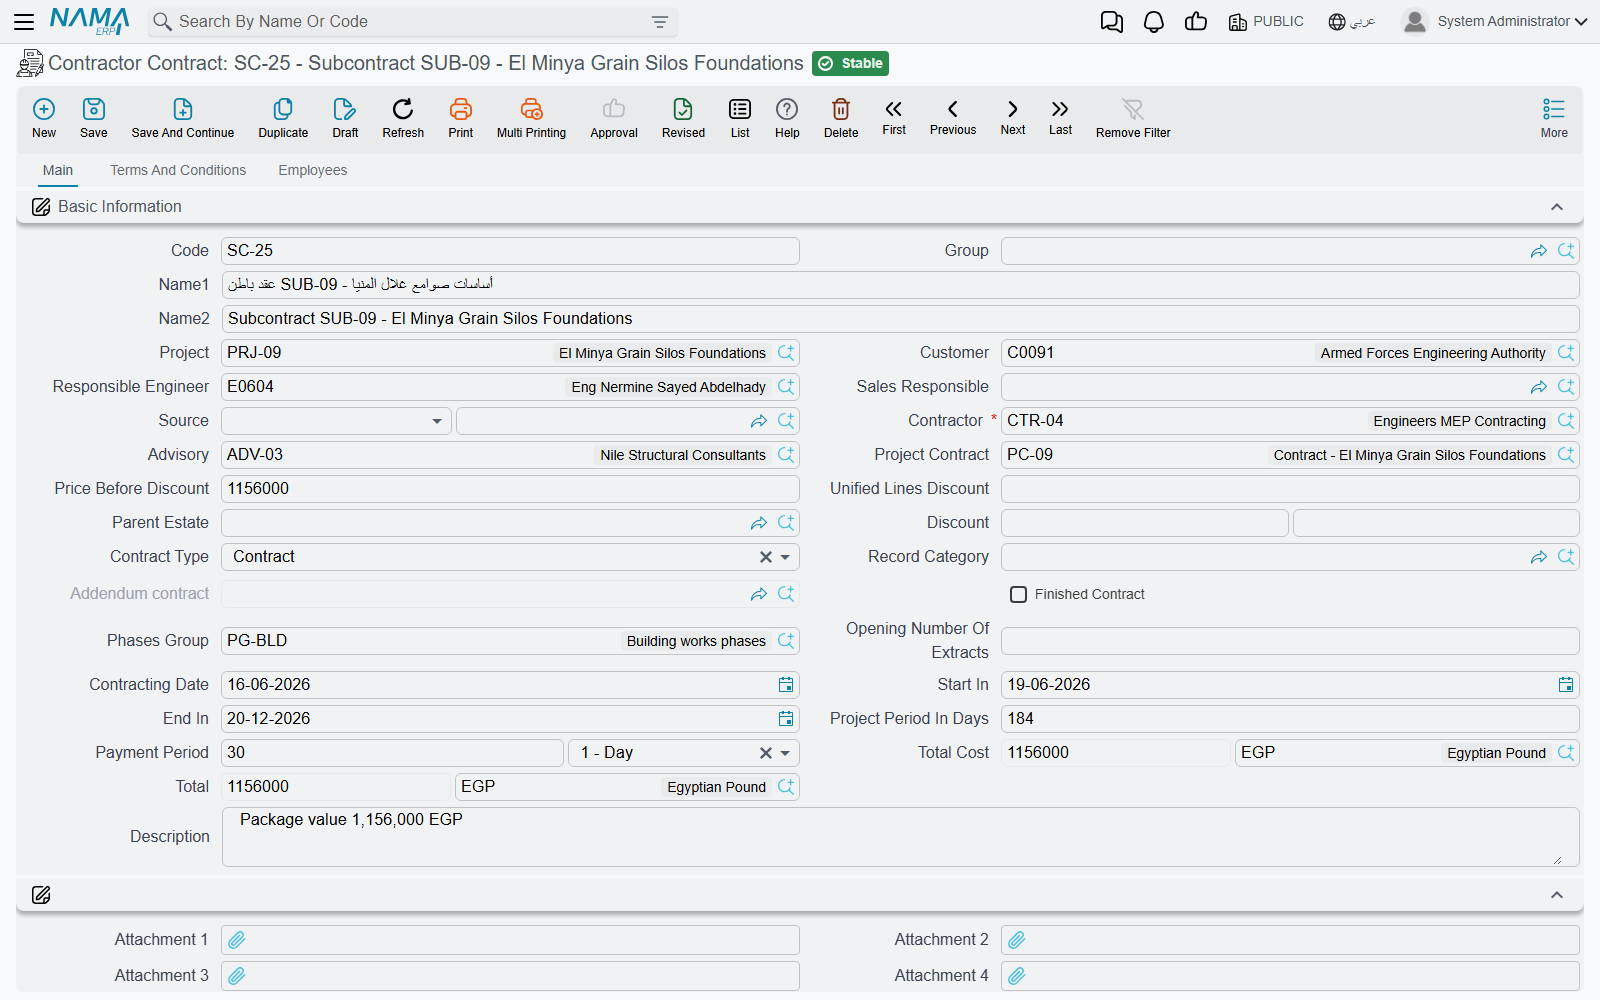Click Attachment 1 paperclip
Viewport: 1600px width, 1000px height.
coord(237,940)
